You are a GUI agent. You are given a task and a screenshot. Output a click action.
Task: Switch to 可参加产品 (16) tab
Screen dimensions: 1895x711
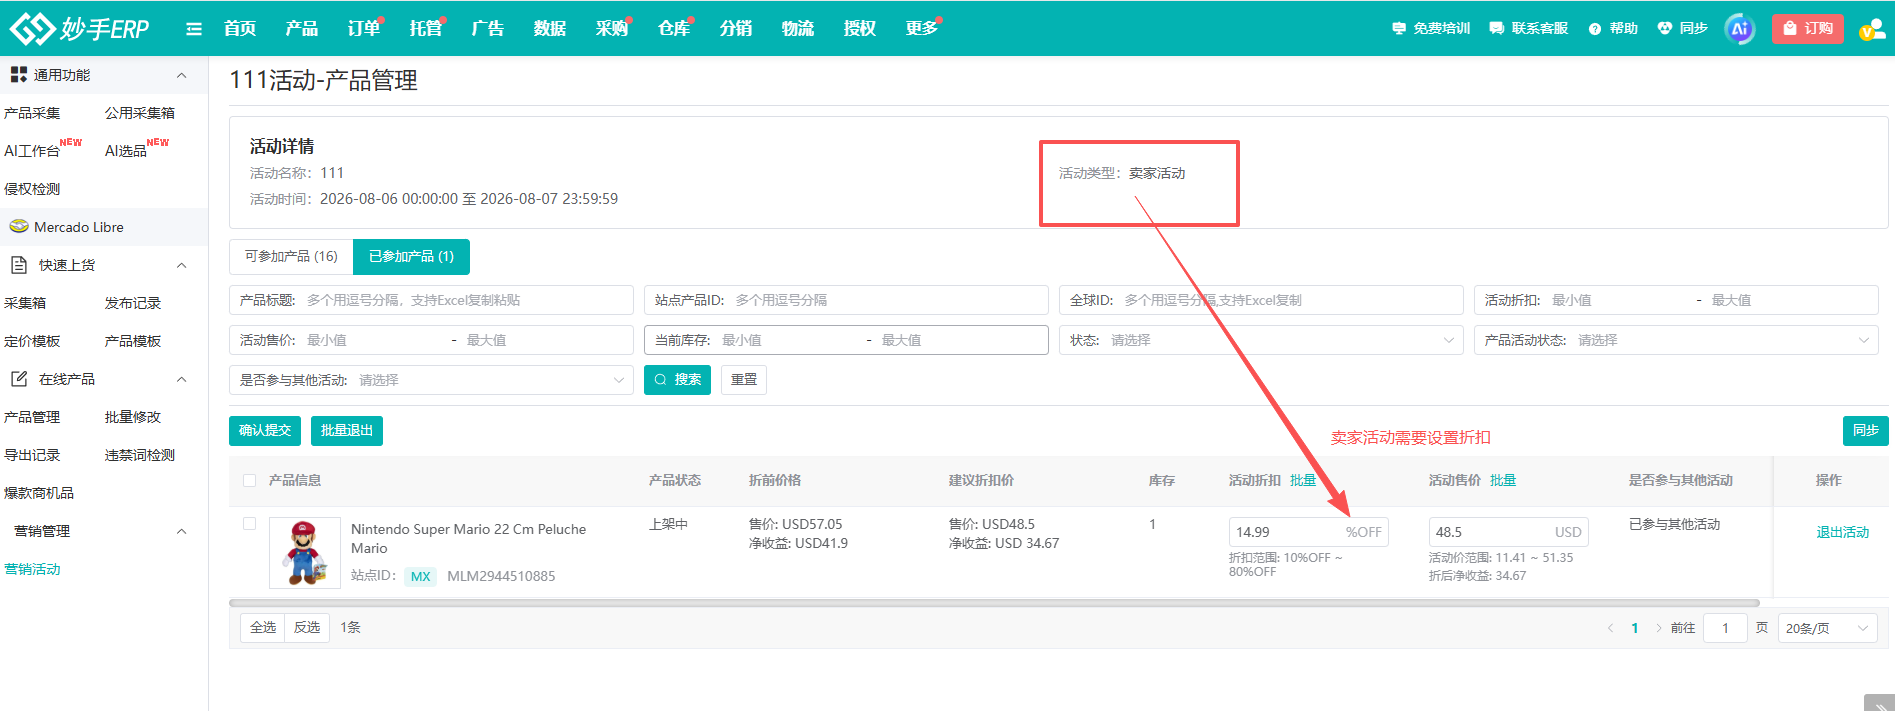click(x=291, y=256)
